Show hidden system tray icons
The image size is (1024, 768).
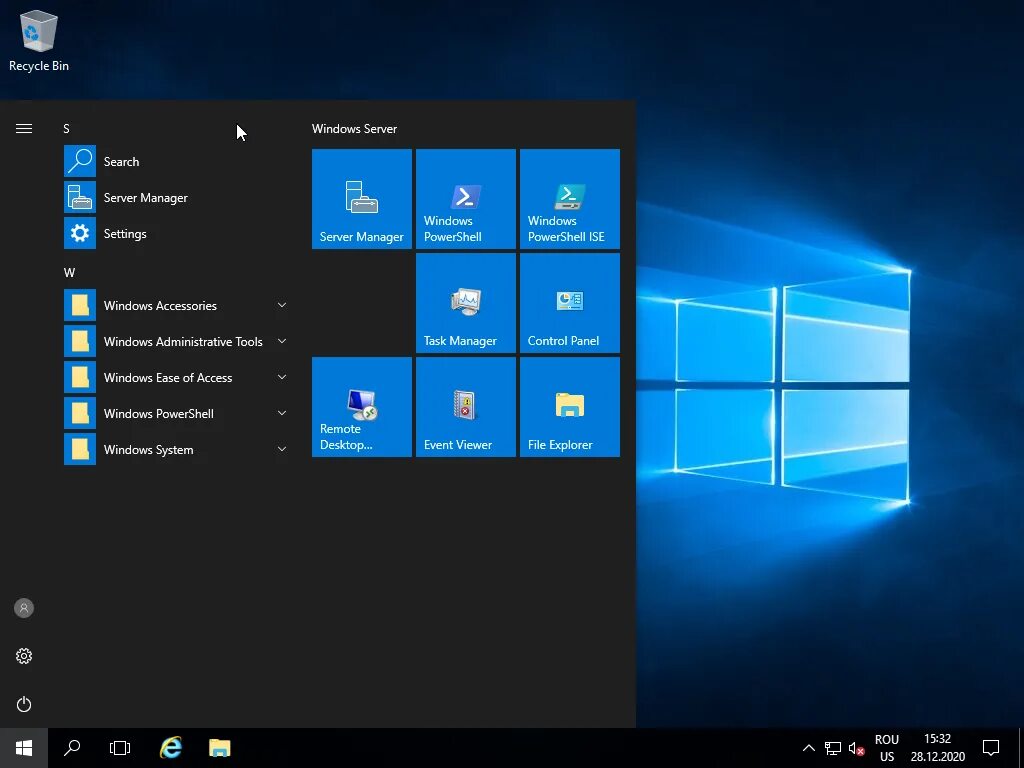pyautogui.click(x=808, y=748)
